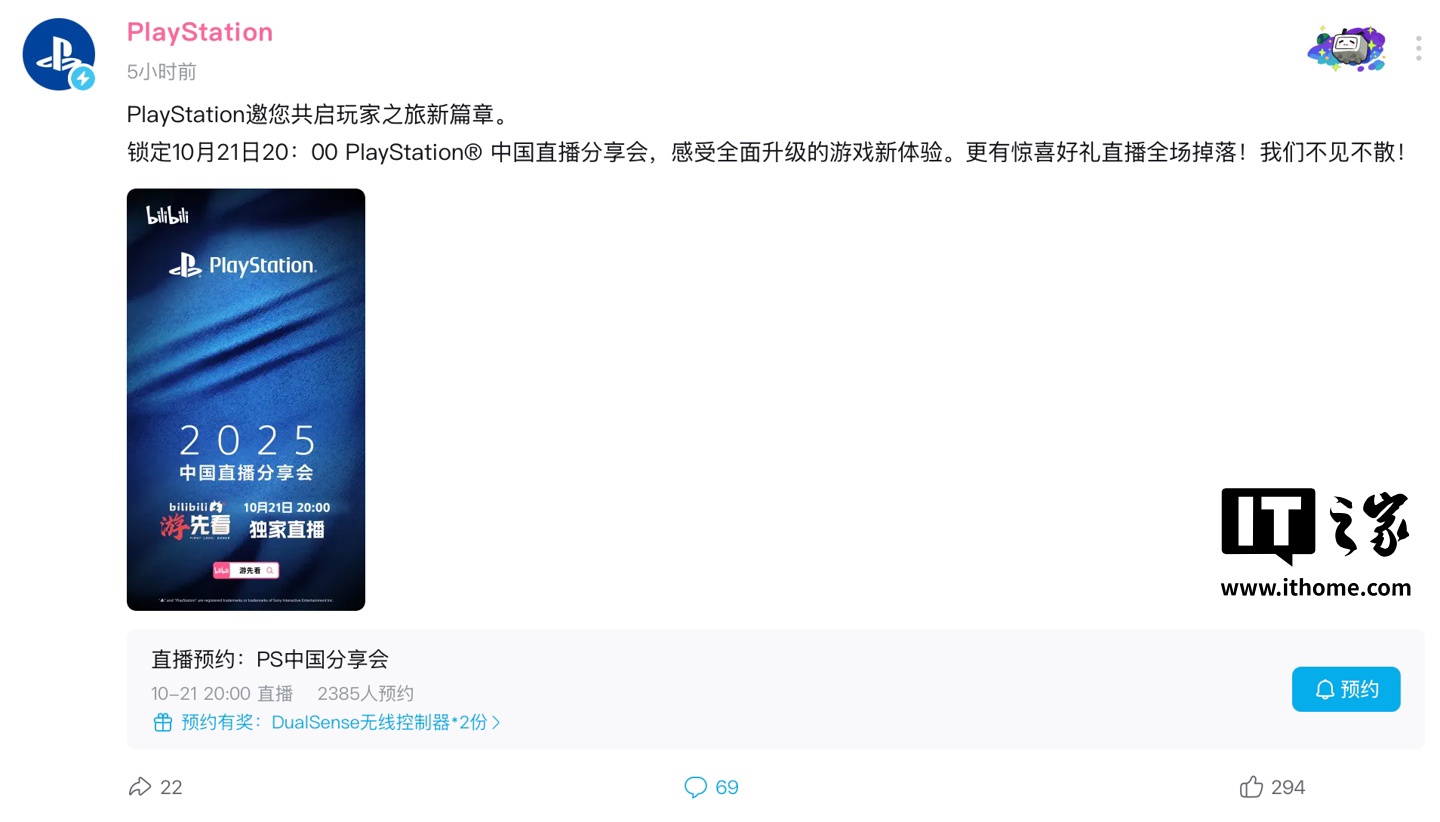Open the PlayStation 2025 livestream poster image
Screen dimensions: 1440x822
point(246,399)
